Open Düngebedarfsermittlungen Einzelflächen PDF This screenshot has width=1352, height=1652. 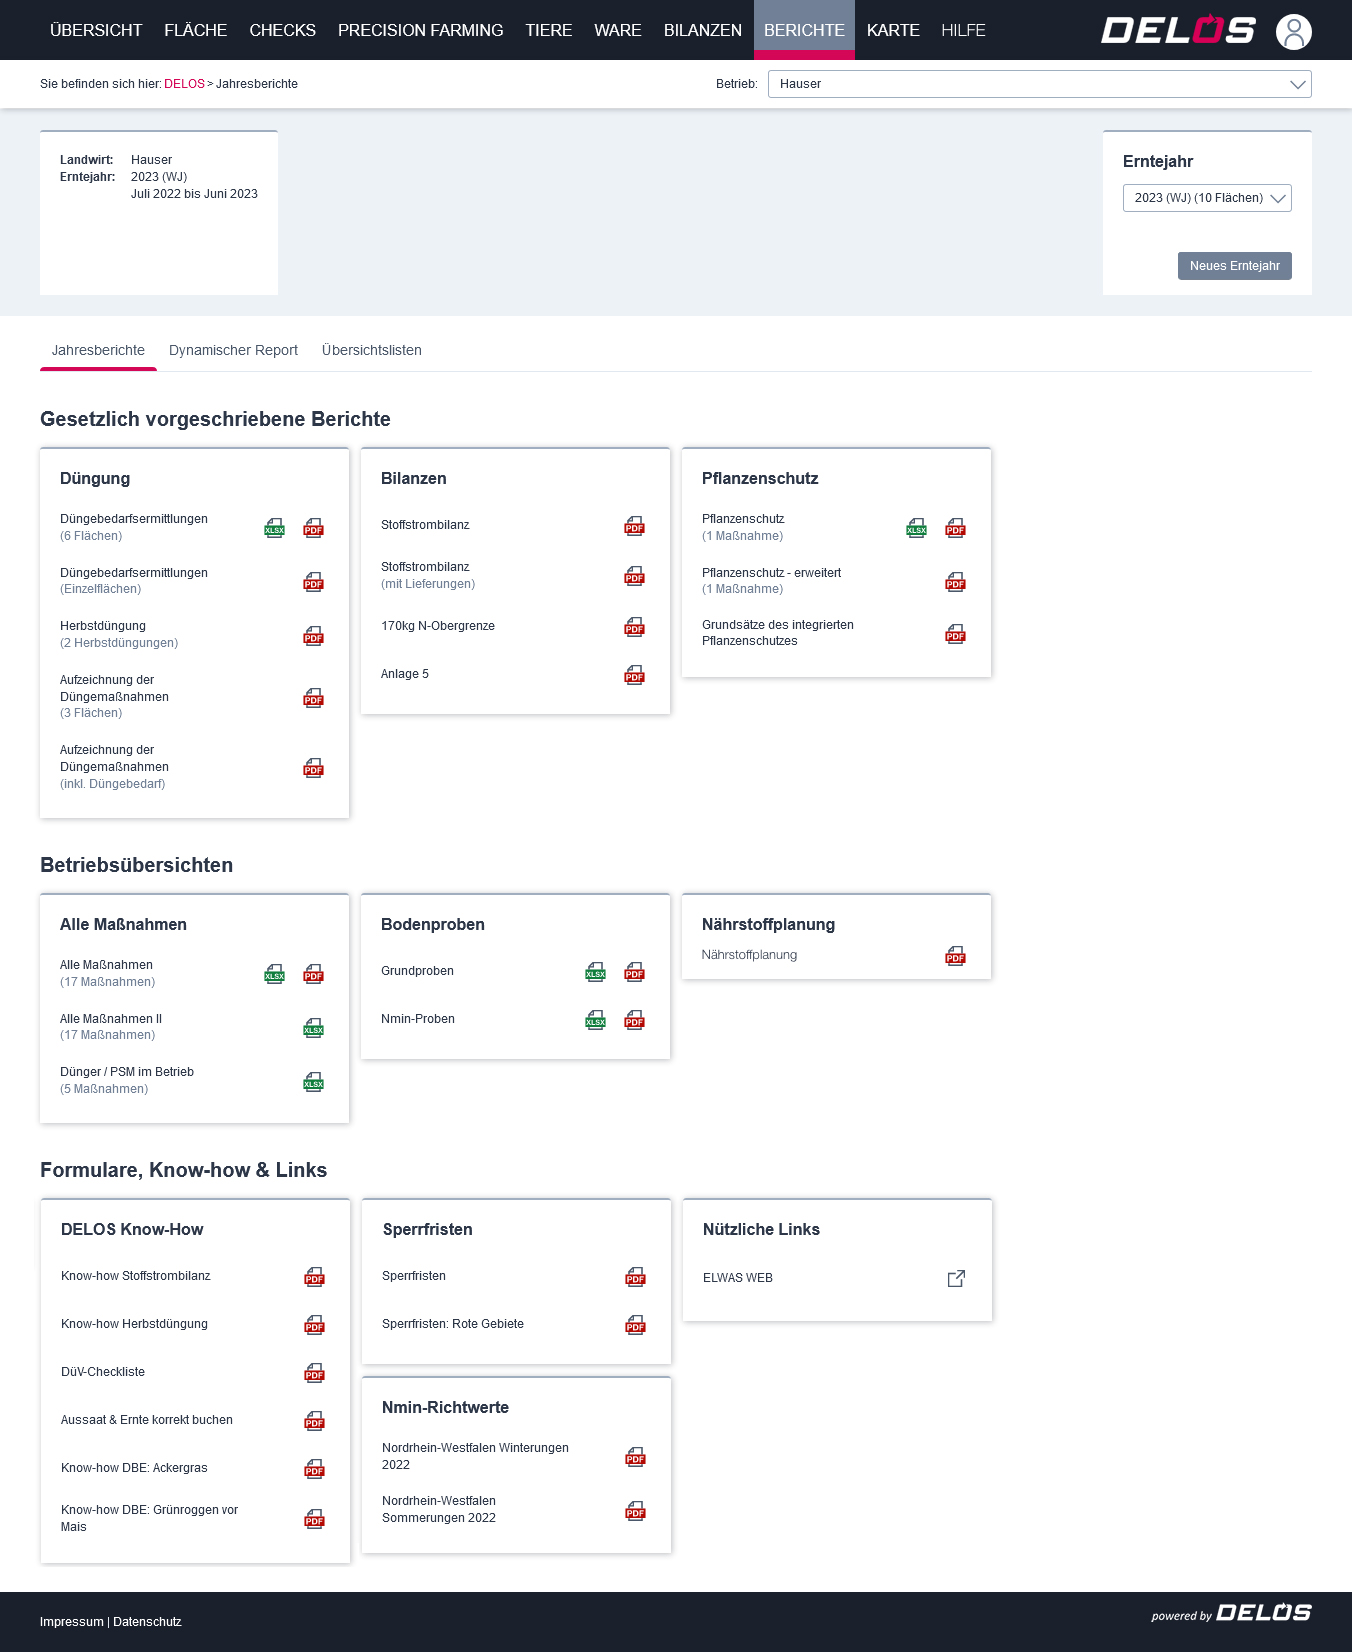coord(314,582)
